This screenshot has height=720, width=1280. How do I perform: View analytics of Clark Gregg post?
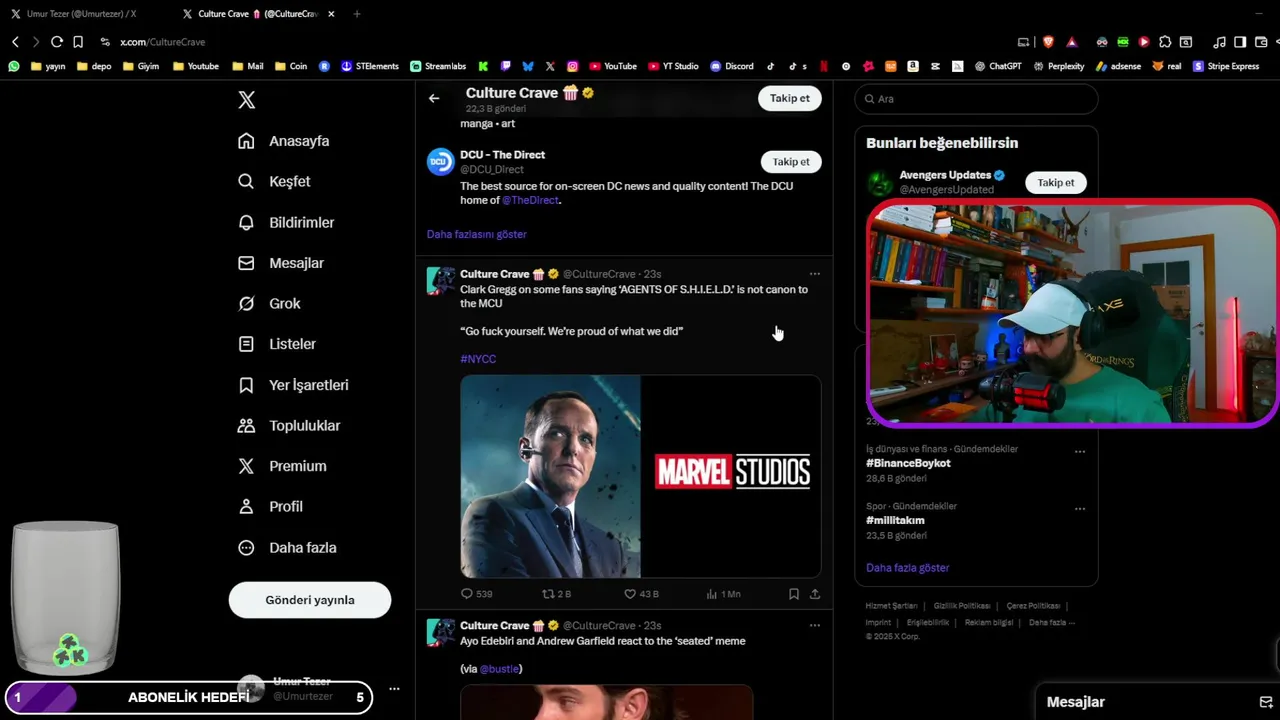click(723, 594)
